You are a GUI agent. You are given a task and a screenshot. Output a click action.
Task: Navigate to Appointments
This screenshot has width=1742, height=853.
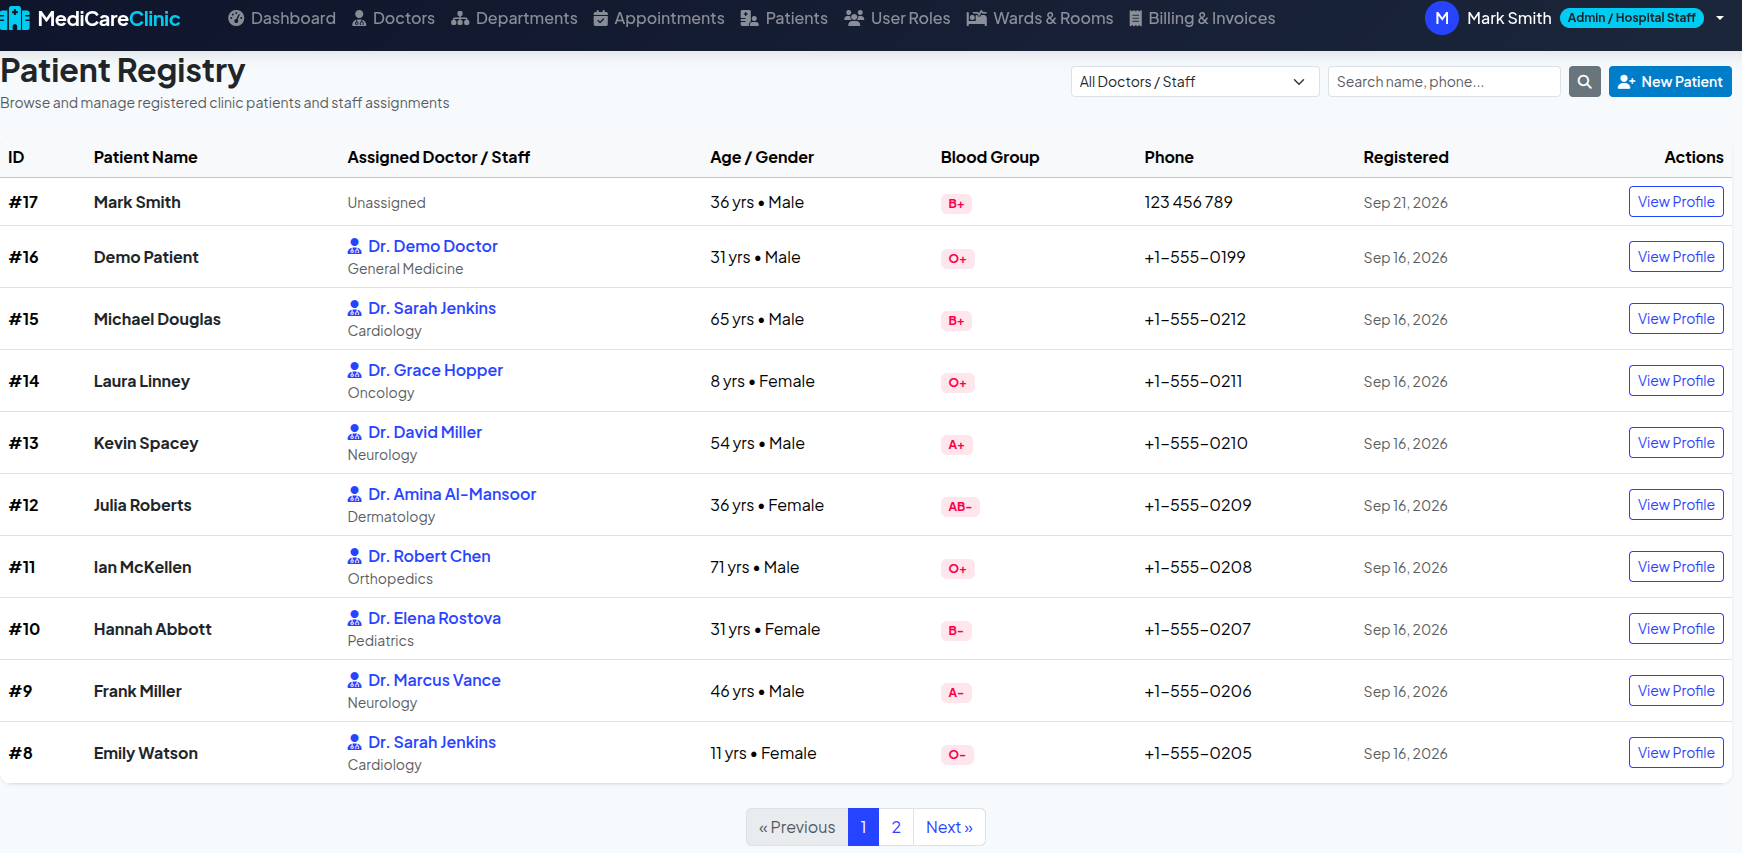click(659, 18)
